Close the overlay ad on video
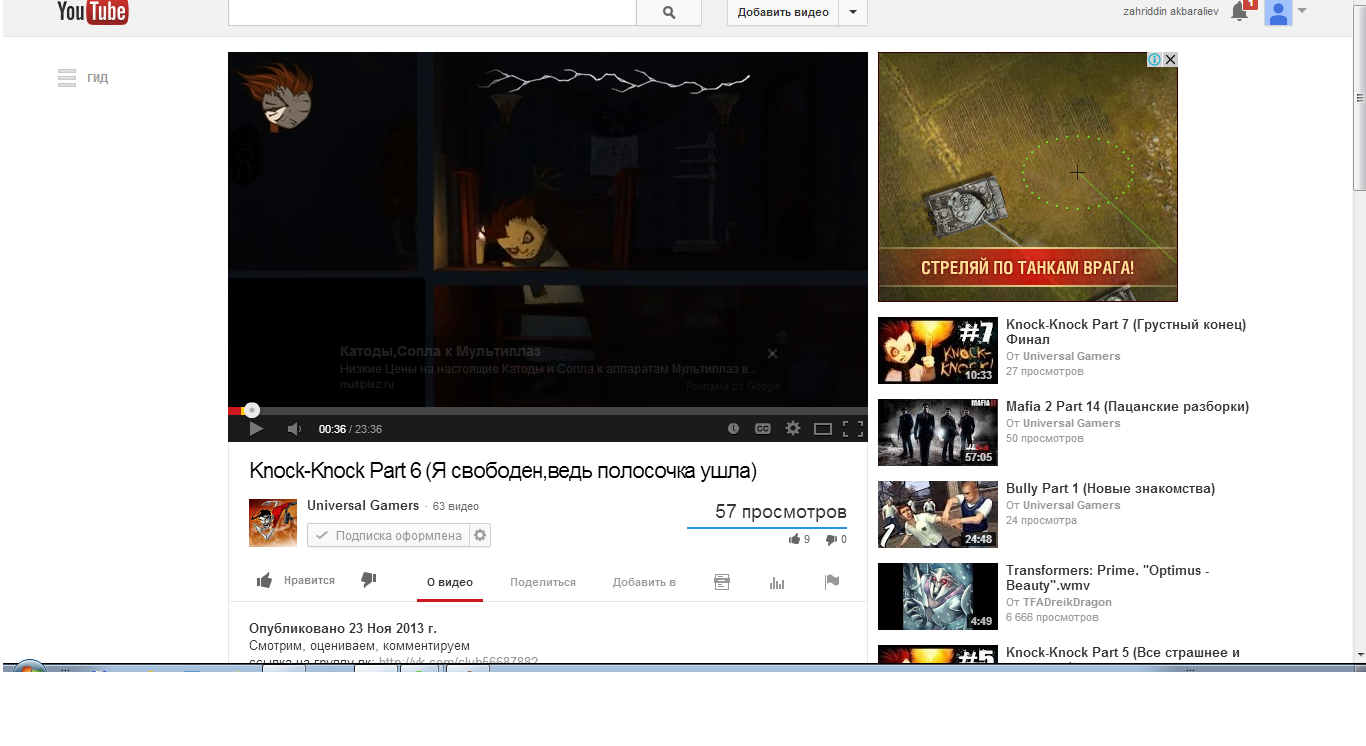The image size is (1366, 746). [772, 354]
